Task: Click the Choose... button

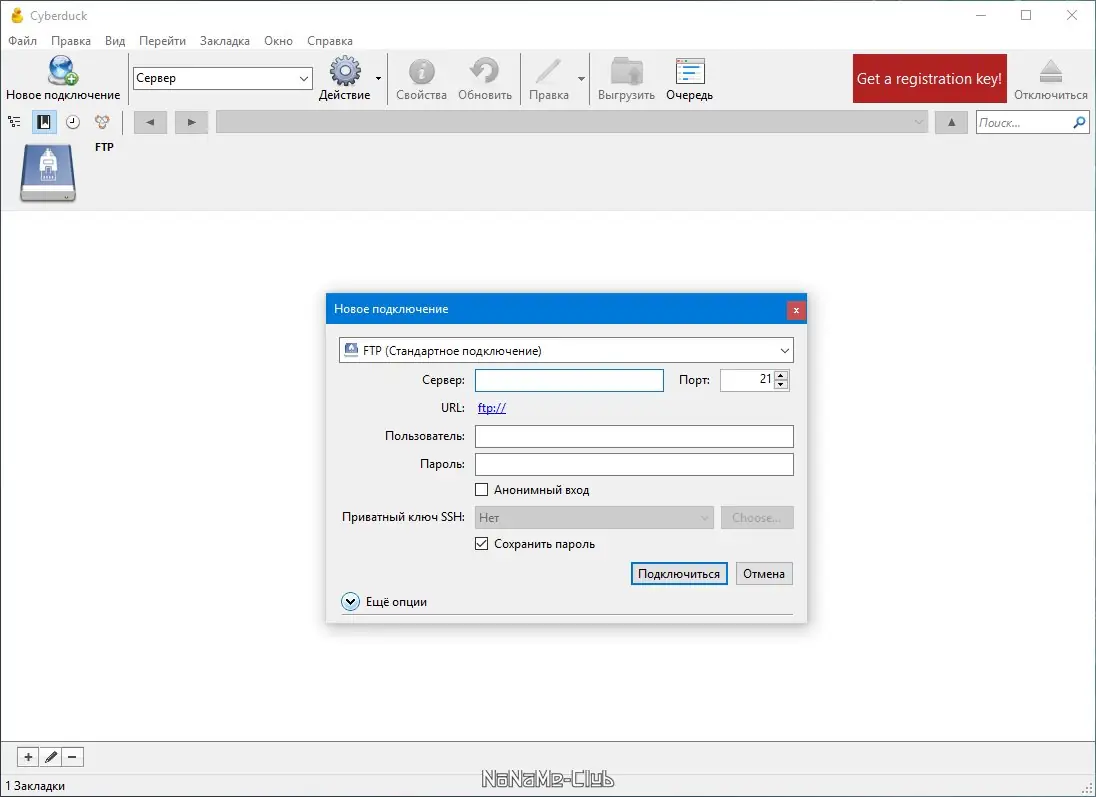Action: (757, 517)
